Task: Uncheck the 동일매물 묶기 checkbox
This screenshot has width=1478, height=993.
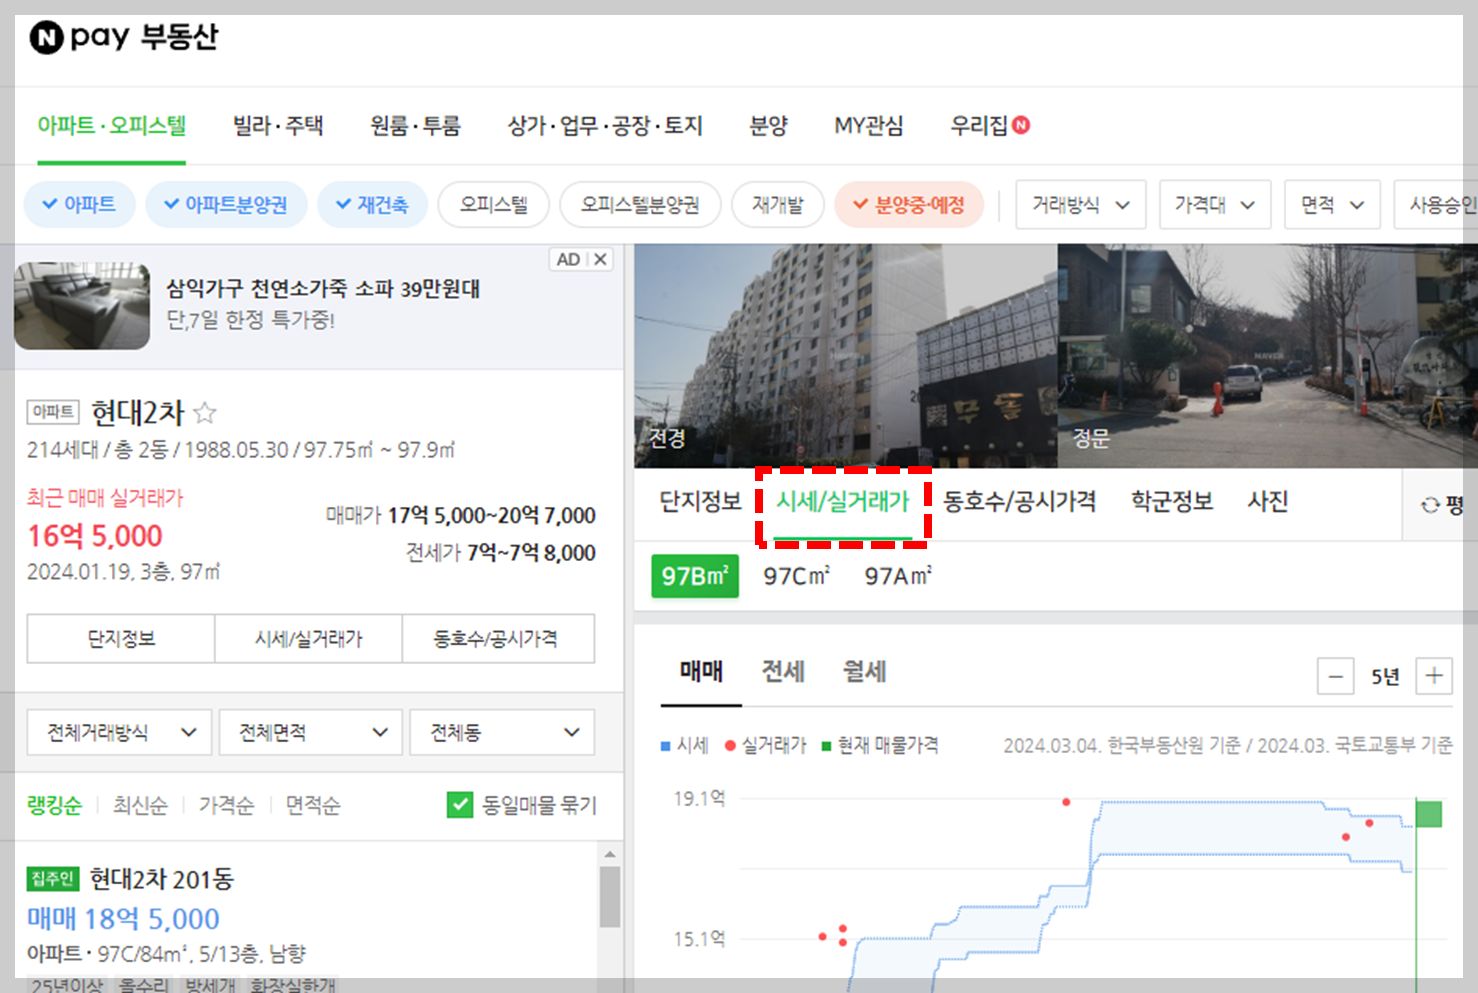Action: pos(460,804)
